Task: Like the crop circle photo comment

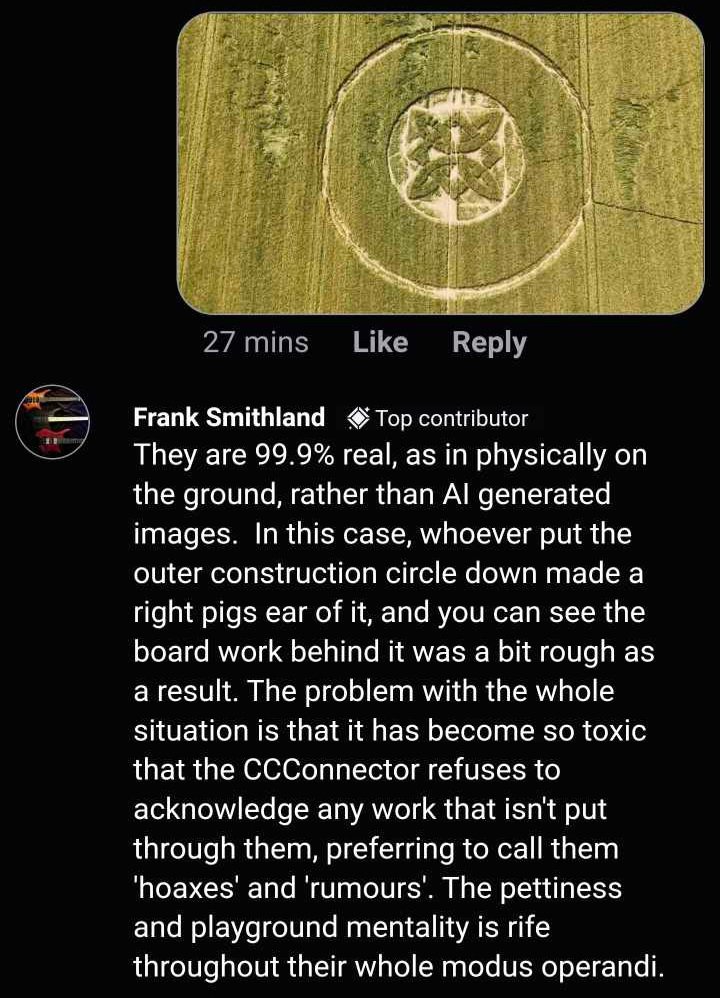Action: click(x=380, y=342)
